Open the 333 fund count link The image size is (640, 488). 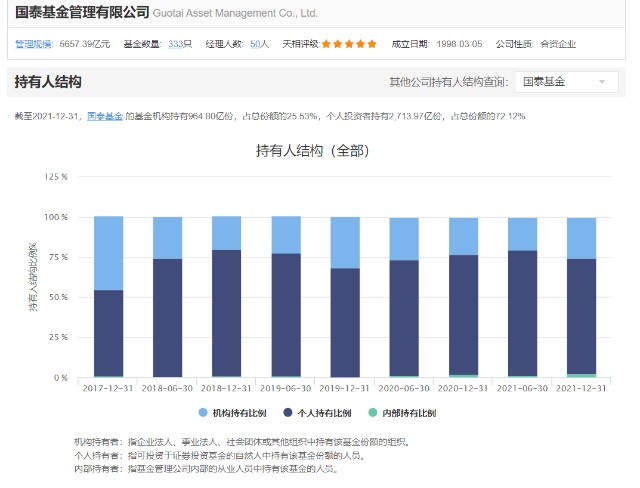[x=174, y=44]
